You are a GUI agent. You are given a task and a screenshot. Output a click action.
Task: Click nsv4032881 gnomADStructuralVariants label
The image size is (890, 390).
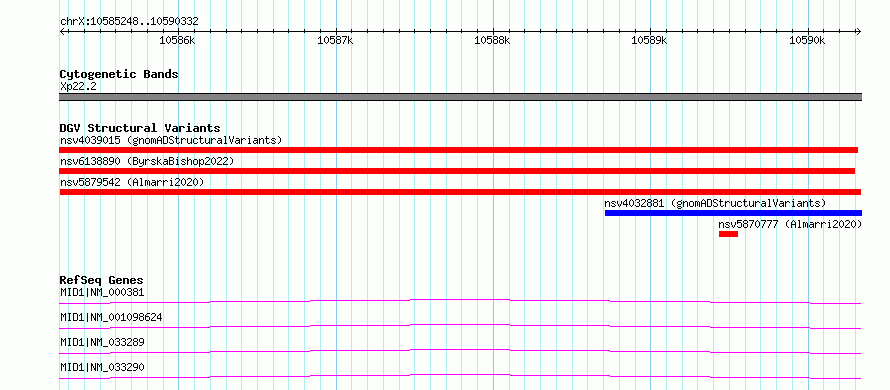click(x=715, y=203)
